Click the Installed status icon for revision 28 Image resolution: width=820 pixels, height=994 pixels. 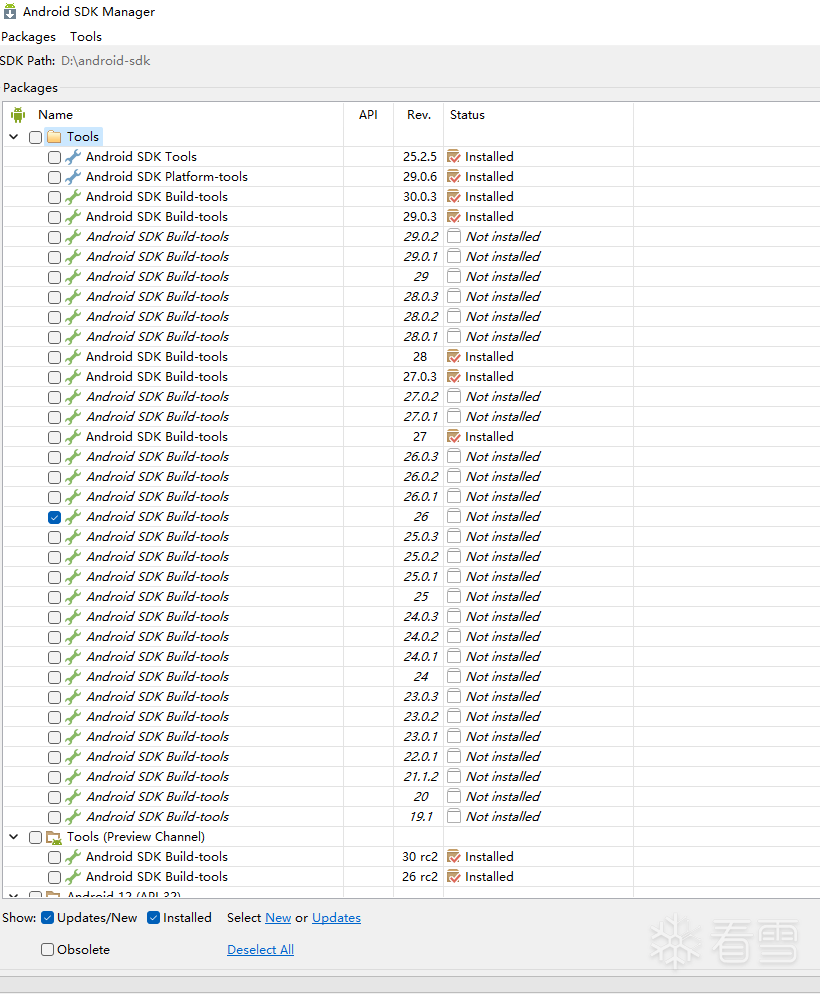(x=454, y=357)
